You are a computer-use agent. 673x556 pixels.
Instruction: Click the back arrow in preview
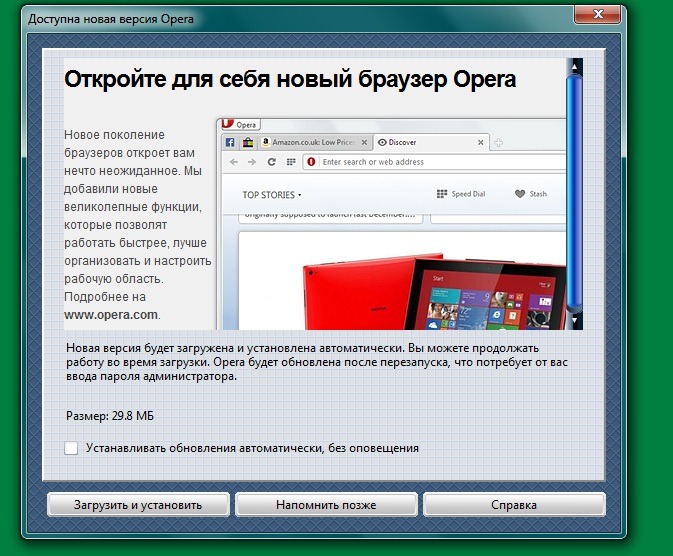(x=233, y=162)
